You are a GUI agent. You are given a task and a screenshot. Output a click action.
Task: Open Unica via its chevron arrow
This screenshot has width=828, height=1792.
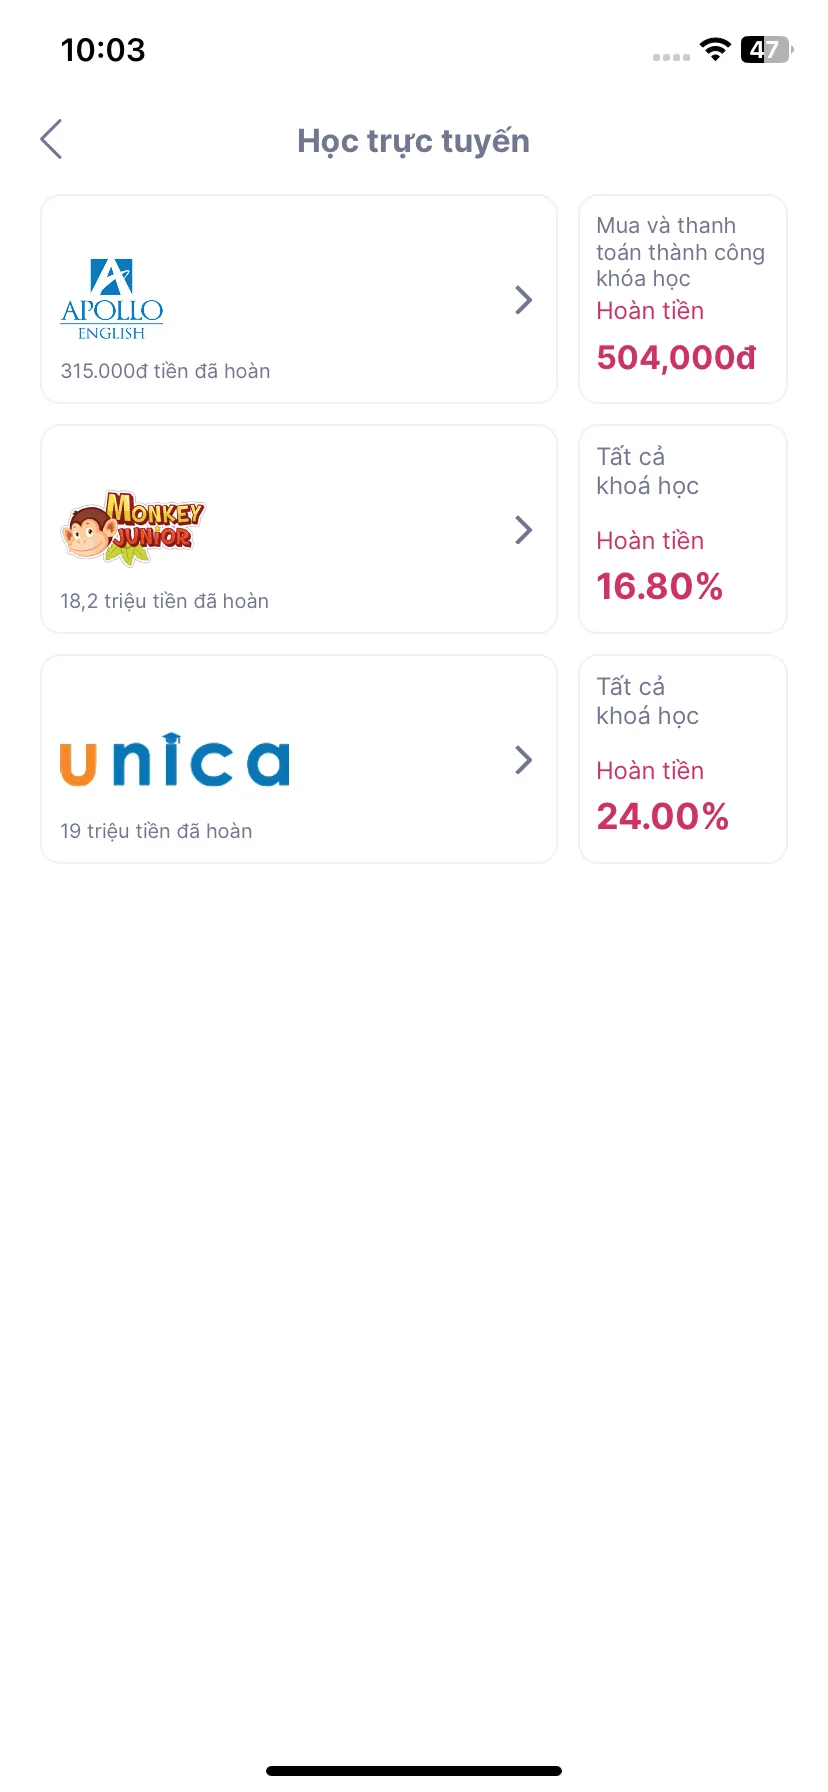[523, 760]
